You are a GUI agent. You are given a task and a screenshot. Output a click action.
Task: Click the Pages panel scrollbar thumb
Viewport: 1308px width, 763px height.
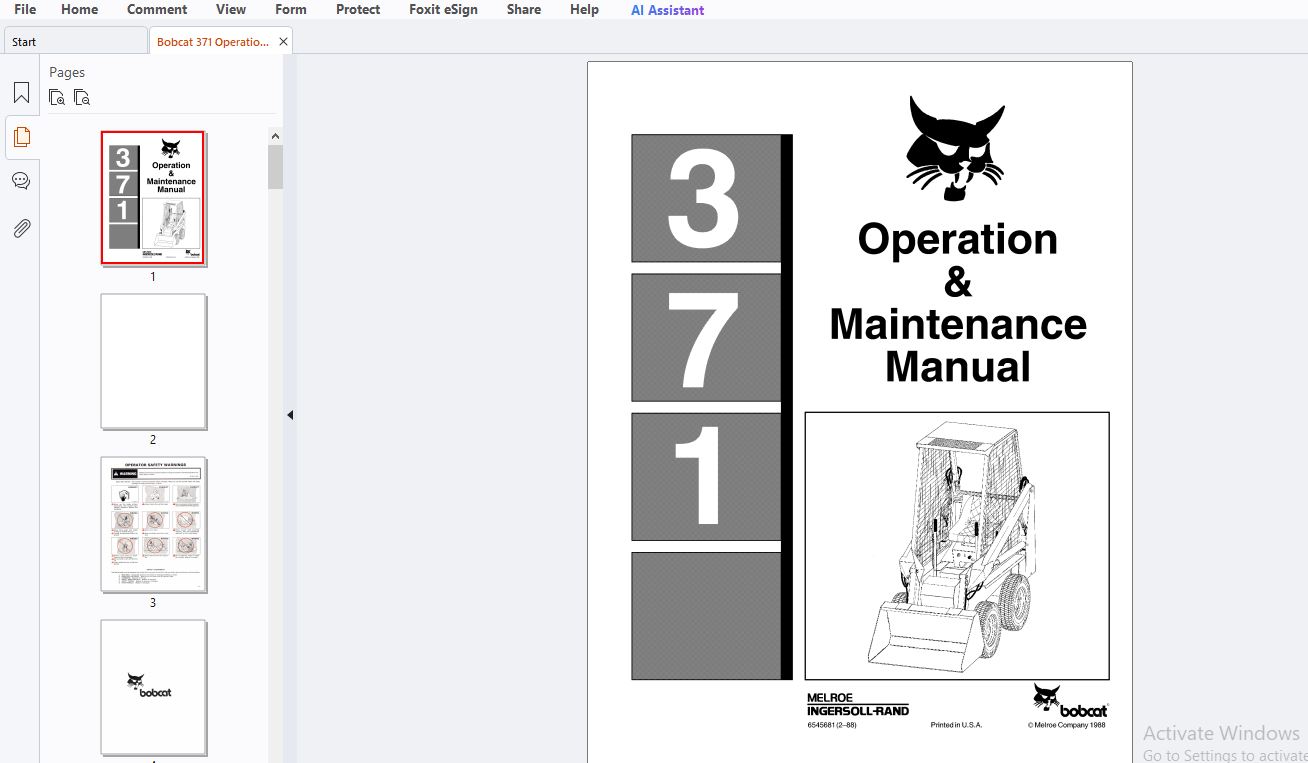click(275, 166)
